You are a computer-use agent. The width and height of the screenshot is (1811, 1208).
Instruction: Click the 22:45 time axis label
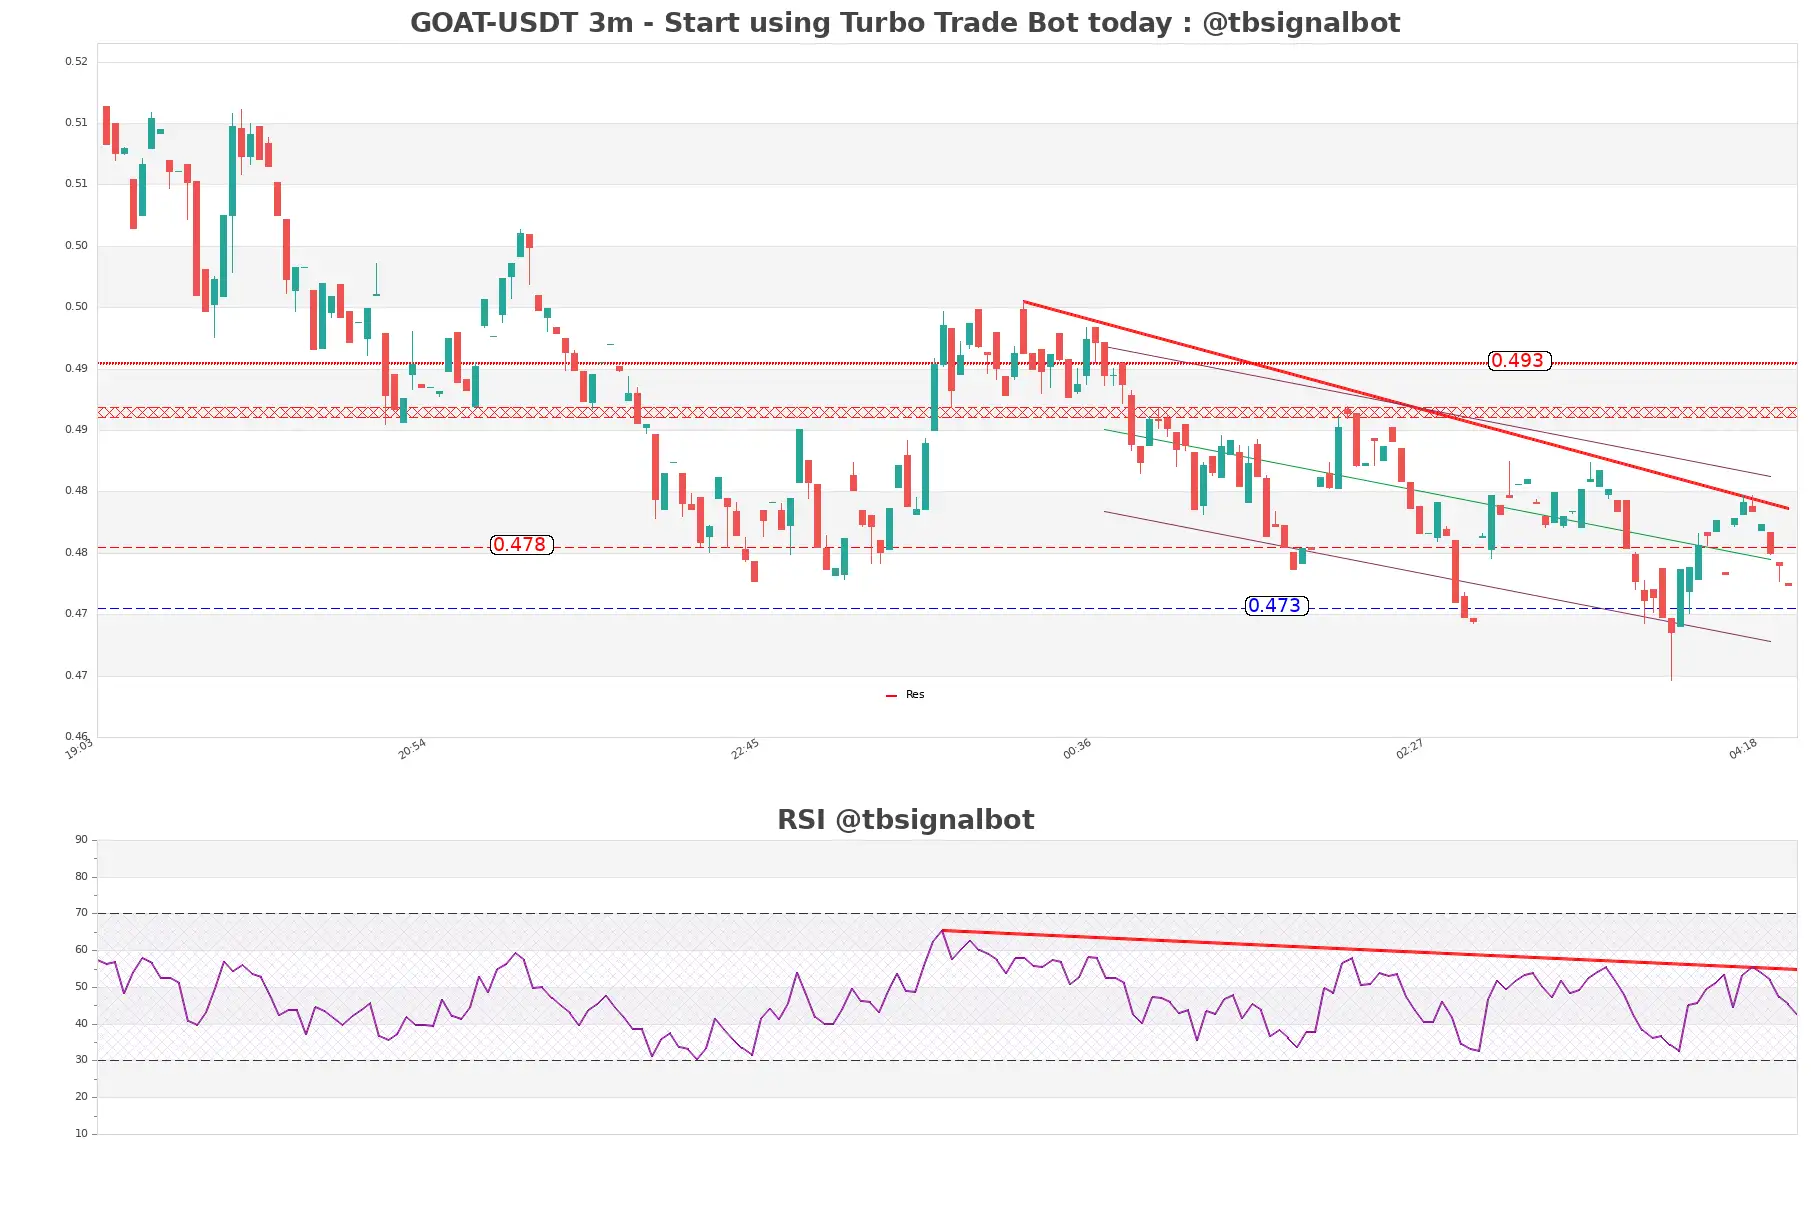point(745,749)
